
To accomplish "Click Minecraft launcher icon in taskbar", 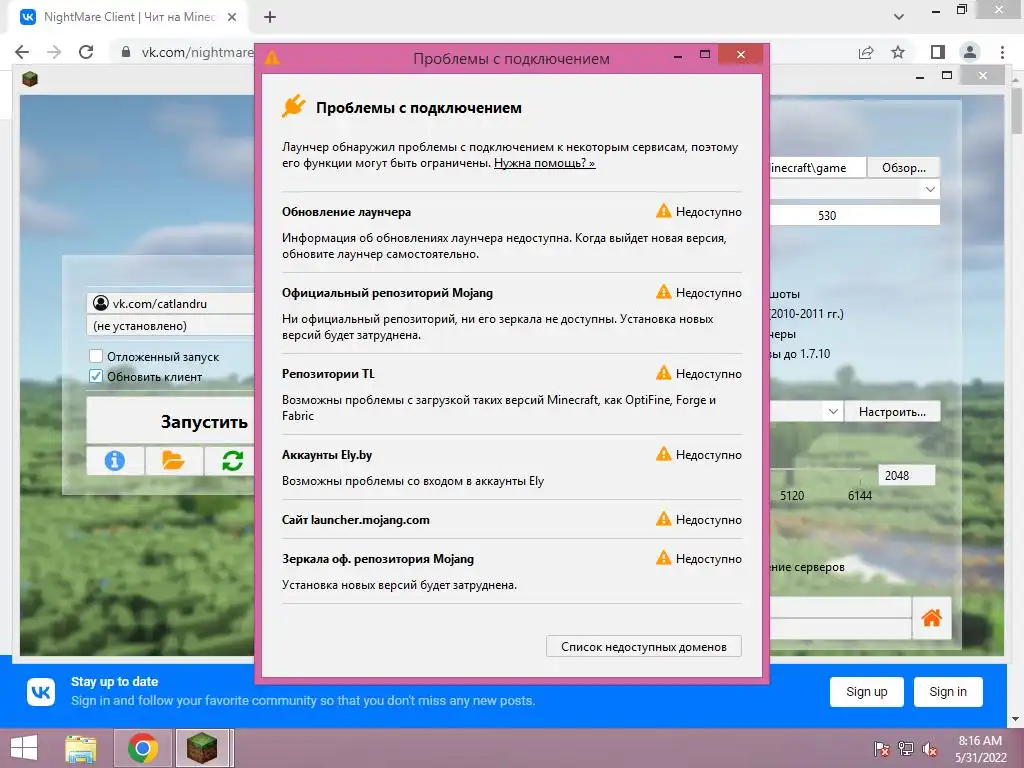I will (202, 748).
